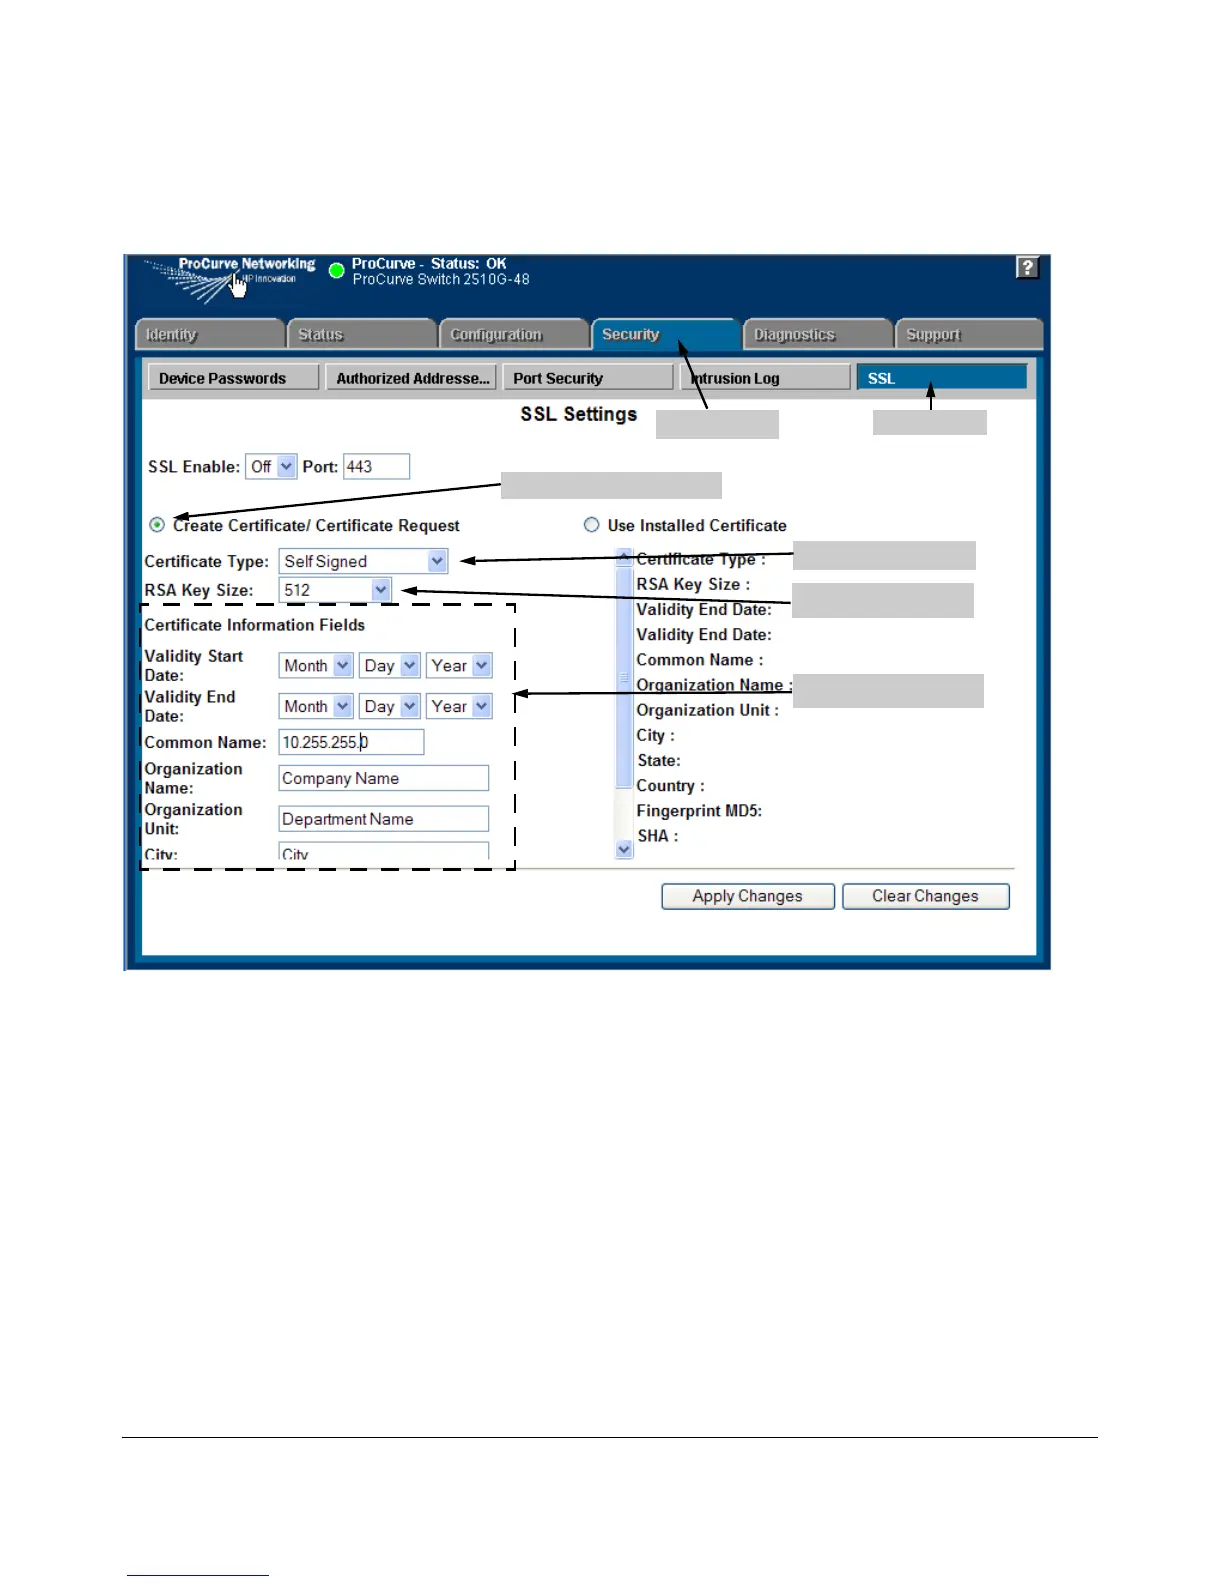Click the Organization Unit input field
The height and width of the screenshot is (1584, 1224).
point(384,819)
